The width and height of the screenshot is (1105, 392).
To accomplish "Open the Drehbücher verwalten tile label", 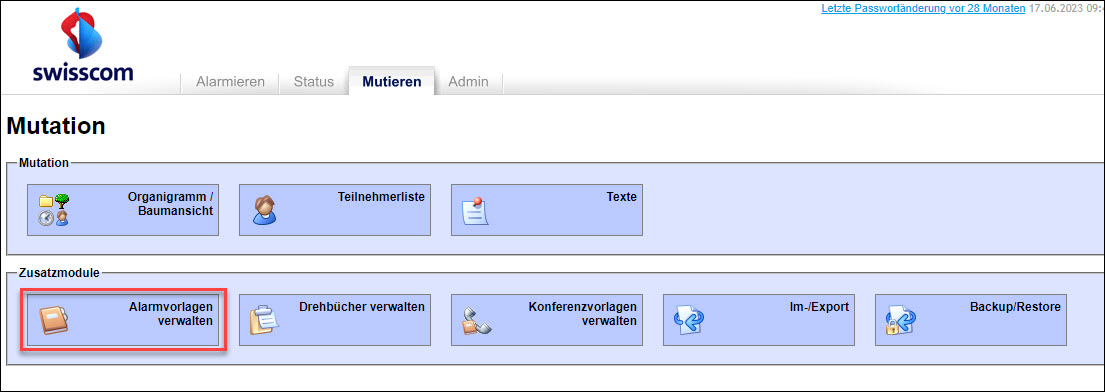I will coord(362,307).
